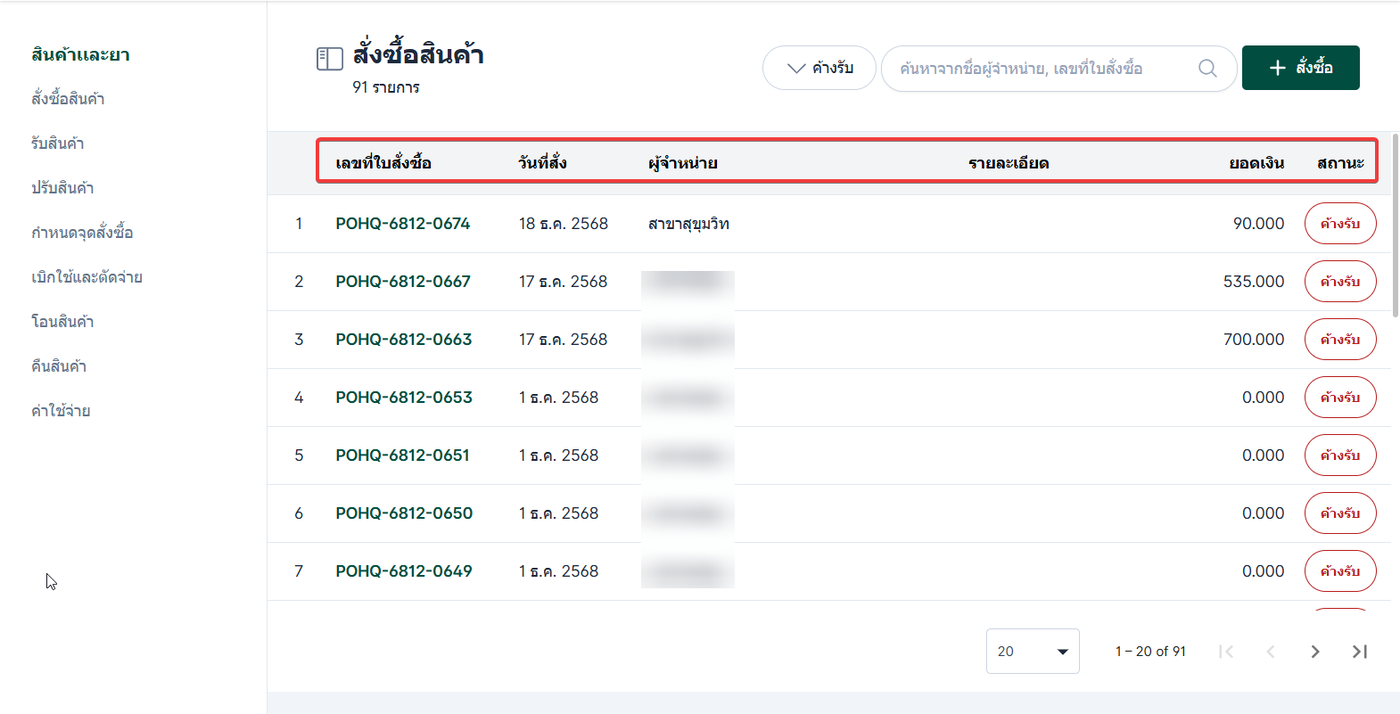Click the สถานะ column header
The image size is (1400, 714).
[x=1341, y=162]
